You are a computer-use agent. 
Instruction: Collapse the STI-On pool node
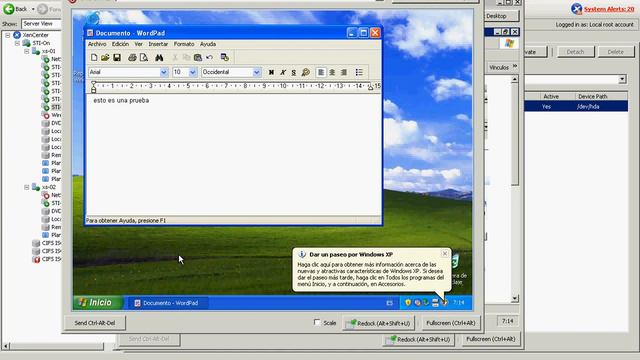[18, 43]
